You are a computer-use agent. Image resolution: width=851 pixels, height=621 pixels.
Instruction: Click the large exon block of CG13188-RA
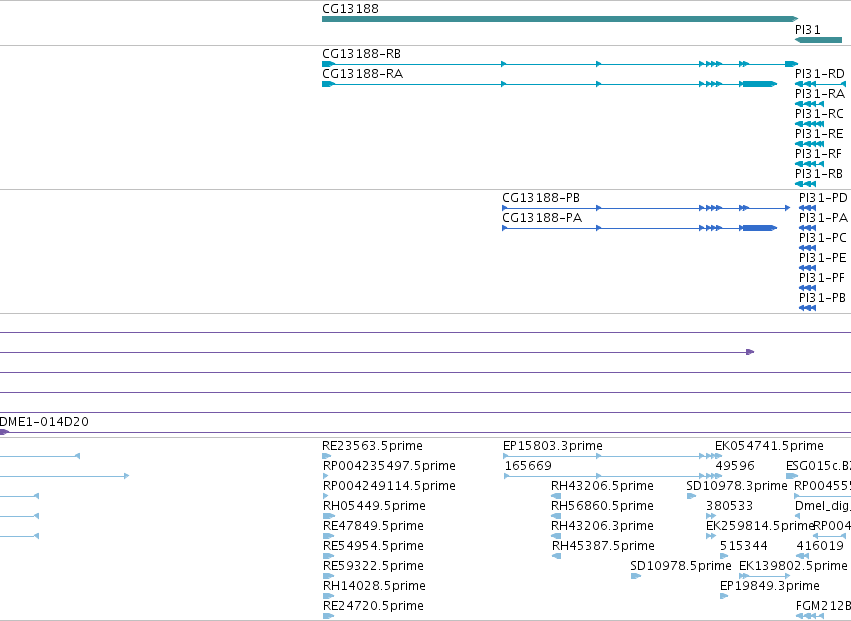[x=759, y=84]
